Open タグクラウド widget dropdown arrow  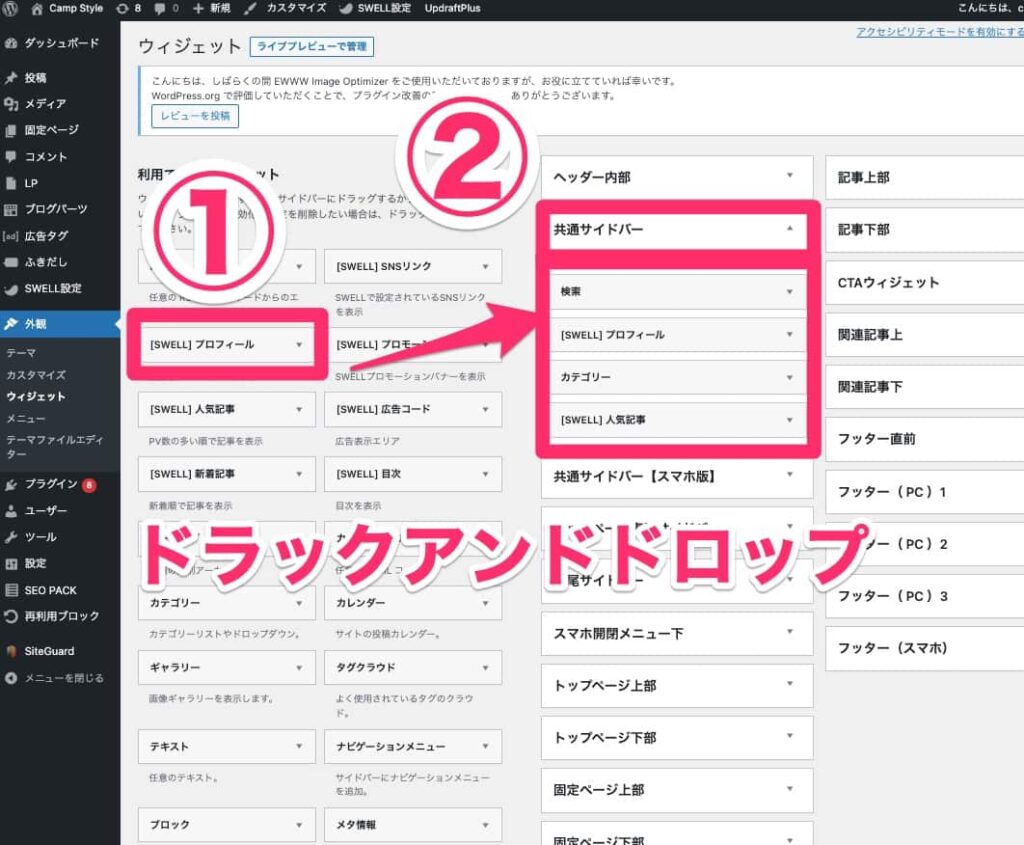pyautogui.click(x=485, y=667)
